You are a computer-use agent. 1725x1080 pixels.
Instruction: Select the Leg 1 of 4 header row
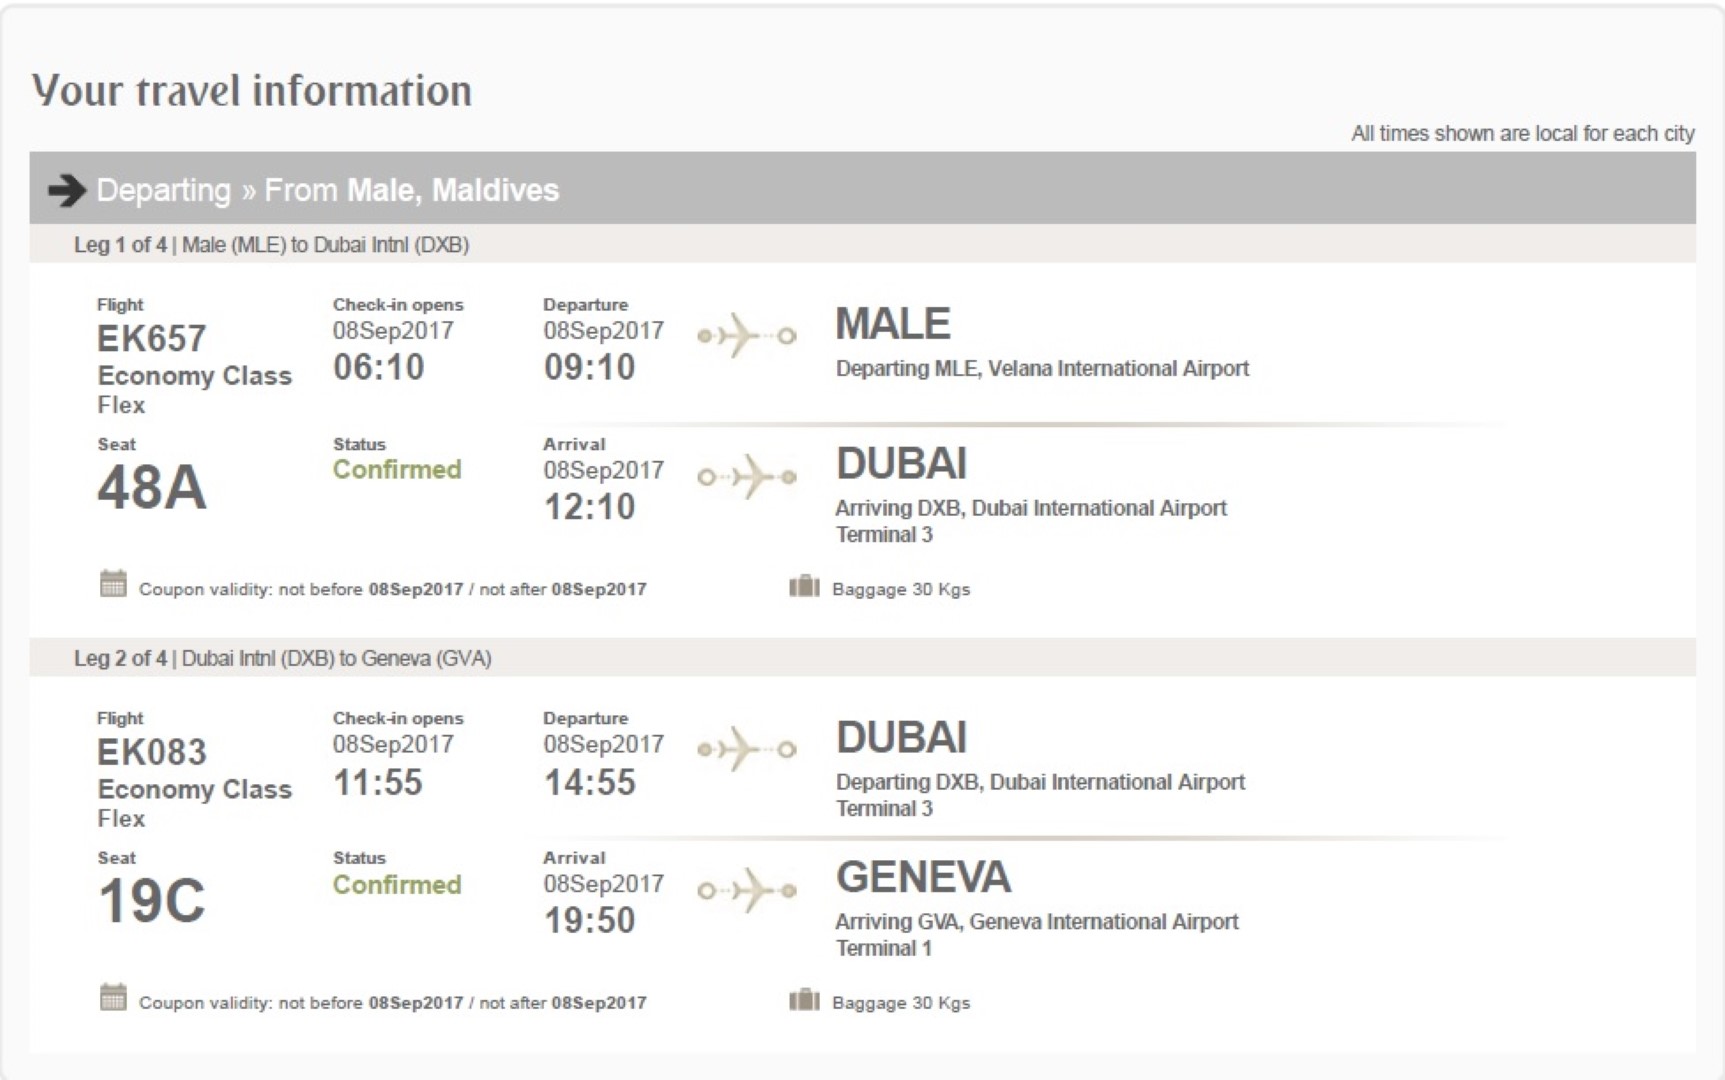(862, 244)
